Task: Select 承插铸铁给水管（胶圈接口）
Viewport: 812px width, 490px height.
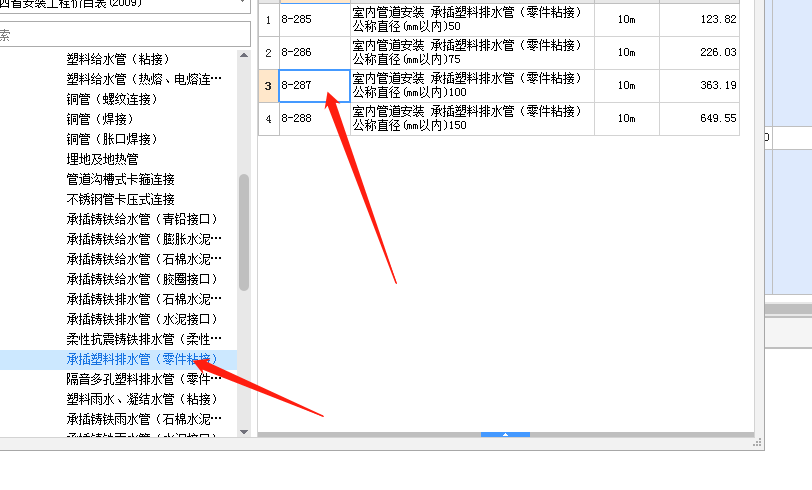Action: coord(142,279)
